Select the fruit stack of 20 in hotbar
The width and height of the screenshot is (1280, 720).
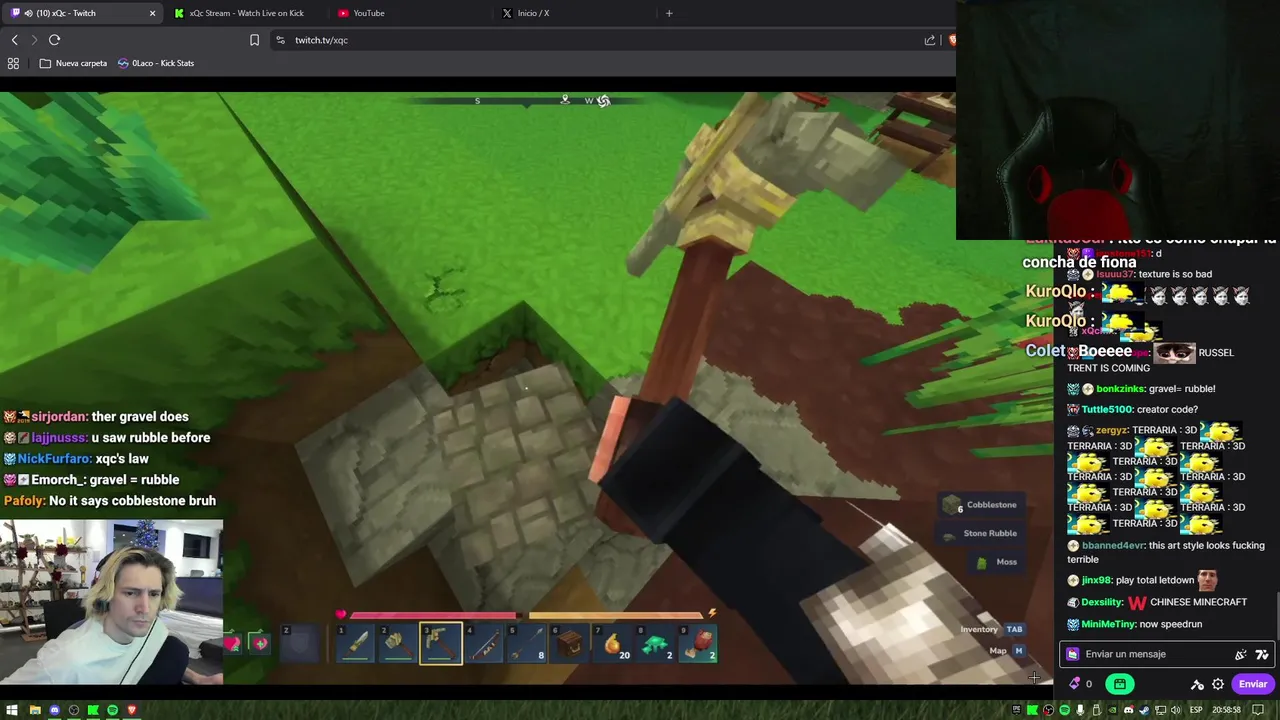click(x=613, y=643)
